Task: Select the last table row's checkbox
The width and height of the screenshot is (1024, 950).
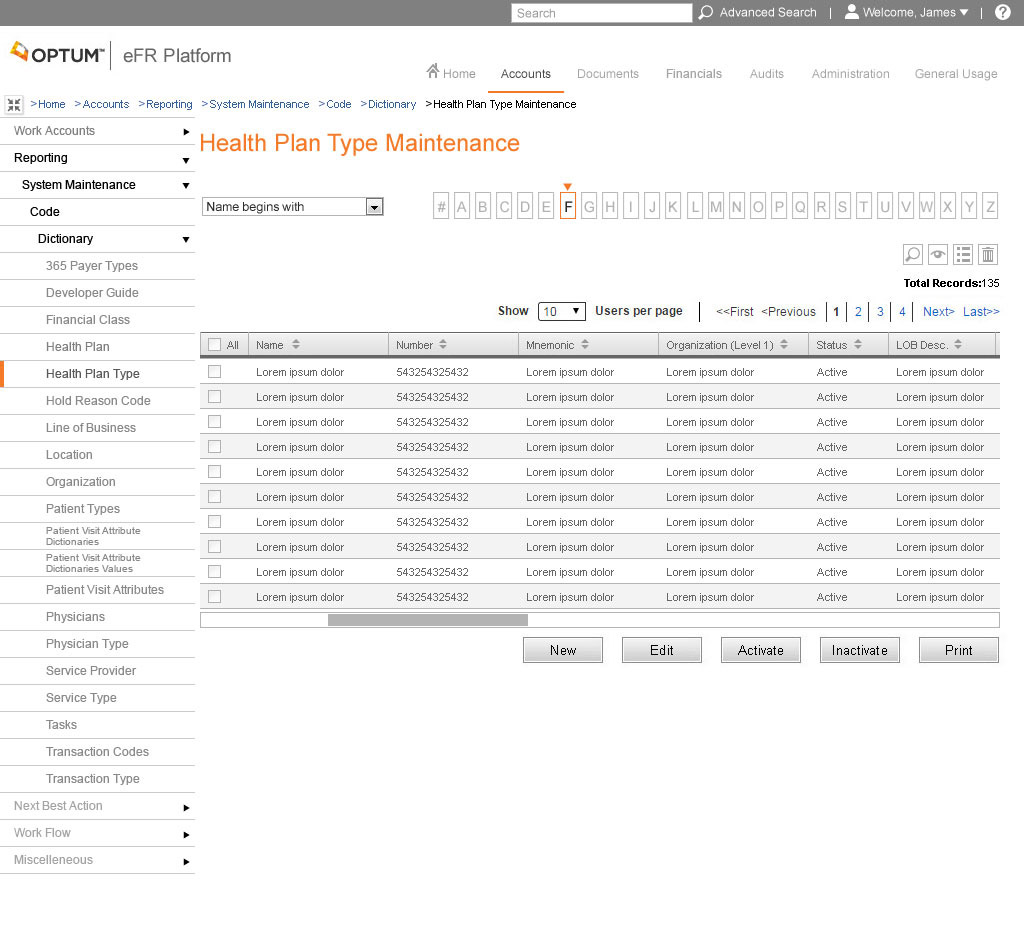Action: click(x=215, y=597)
